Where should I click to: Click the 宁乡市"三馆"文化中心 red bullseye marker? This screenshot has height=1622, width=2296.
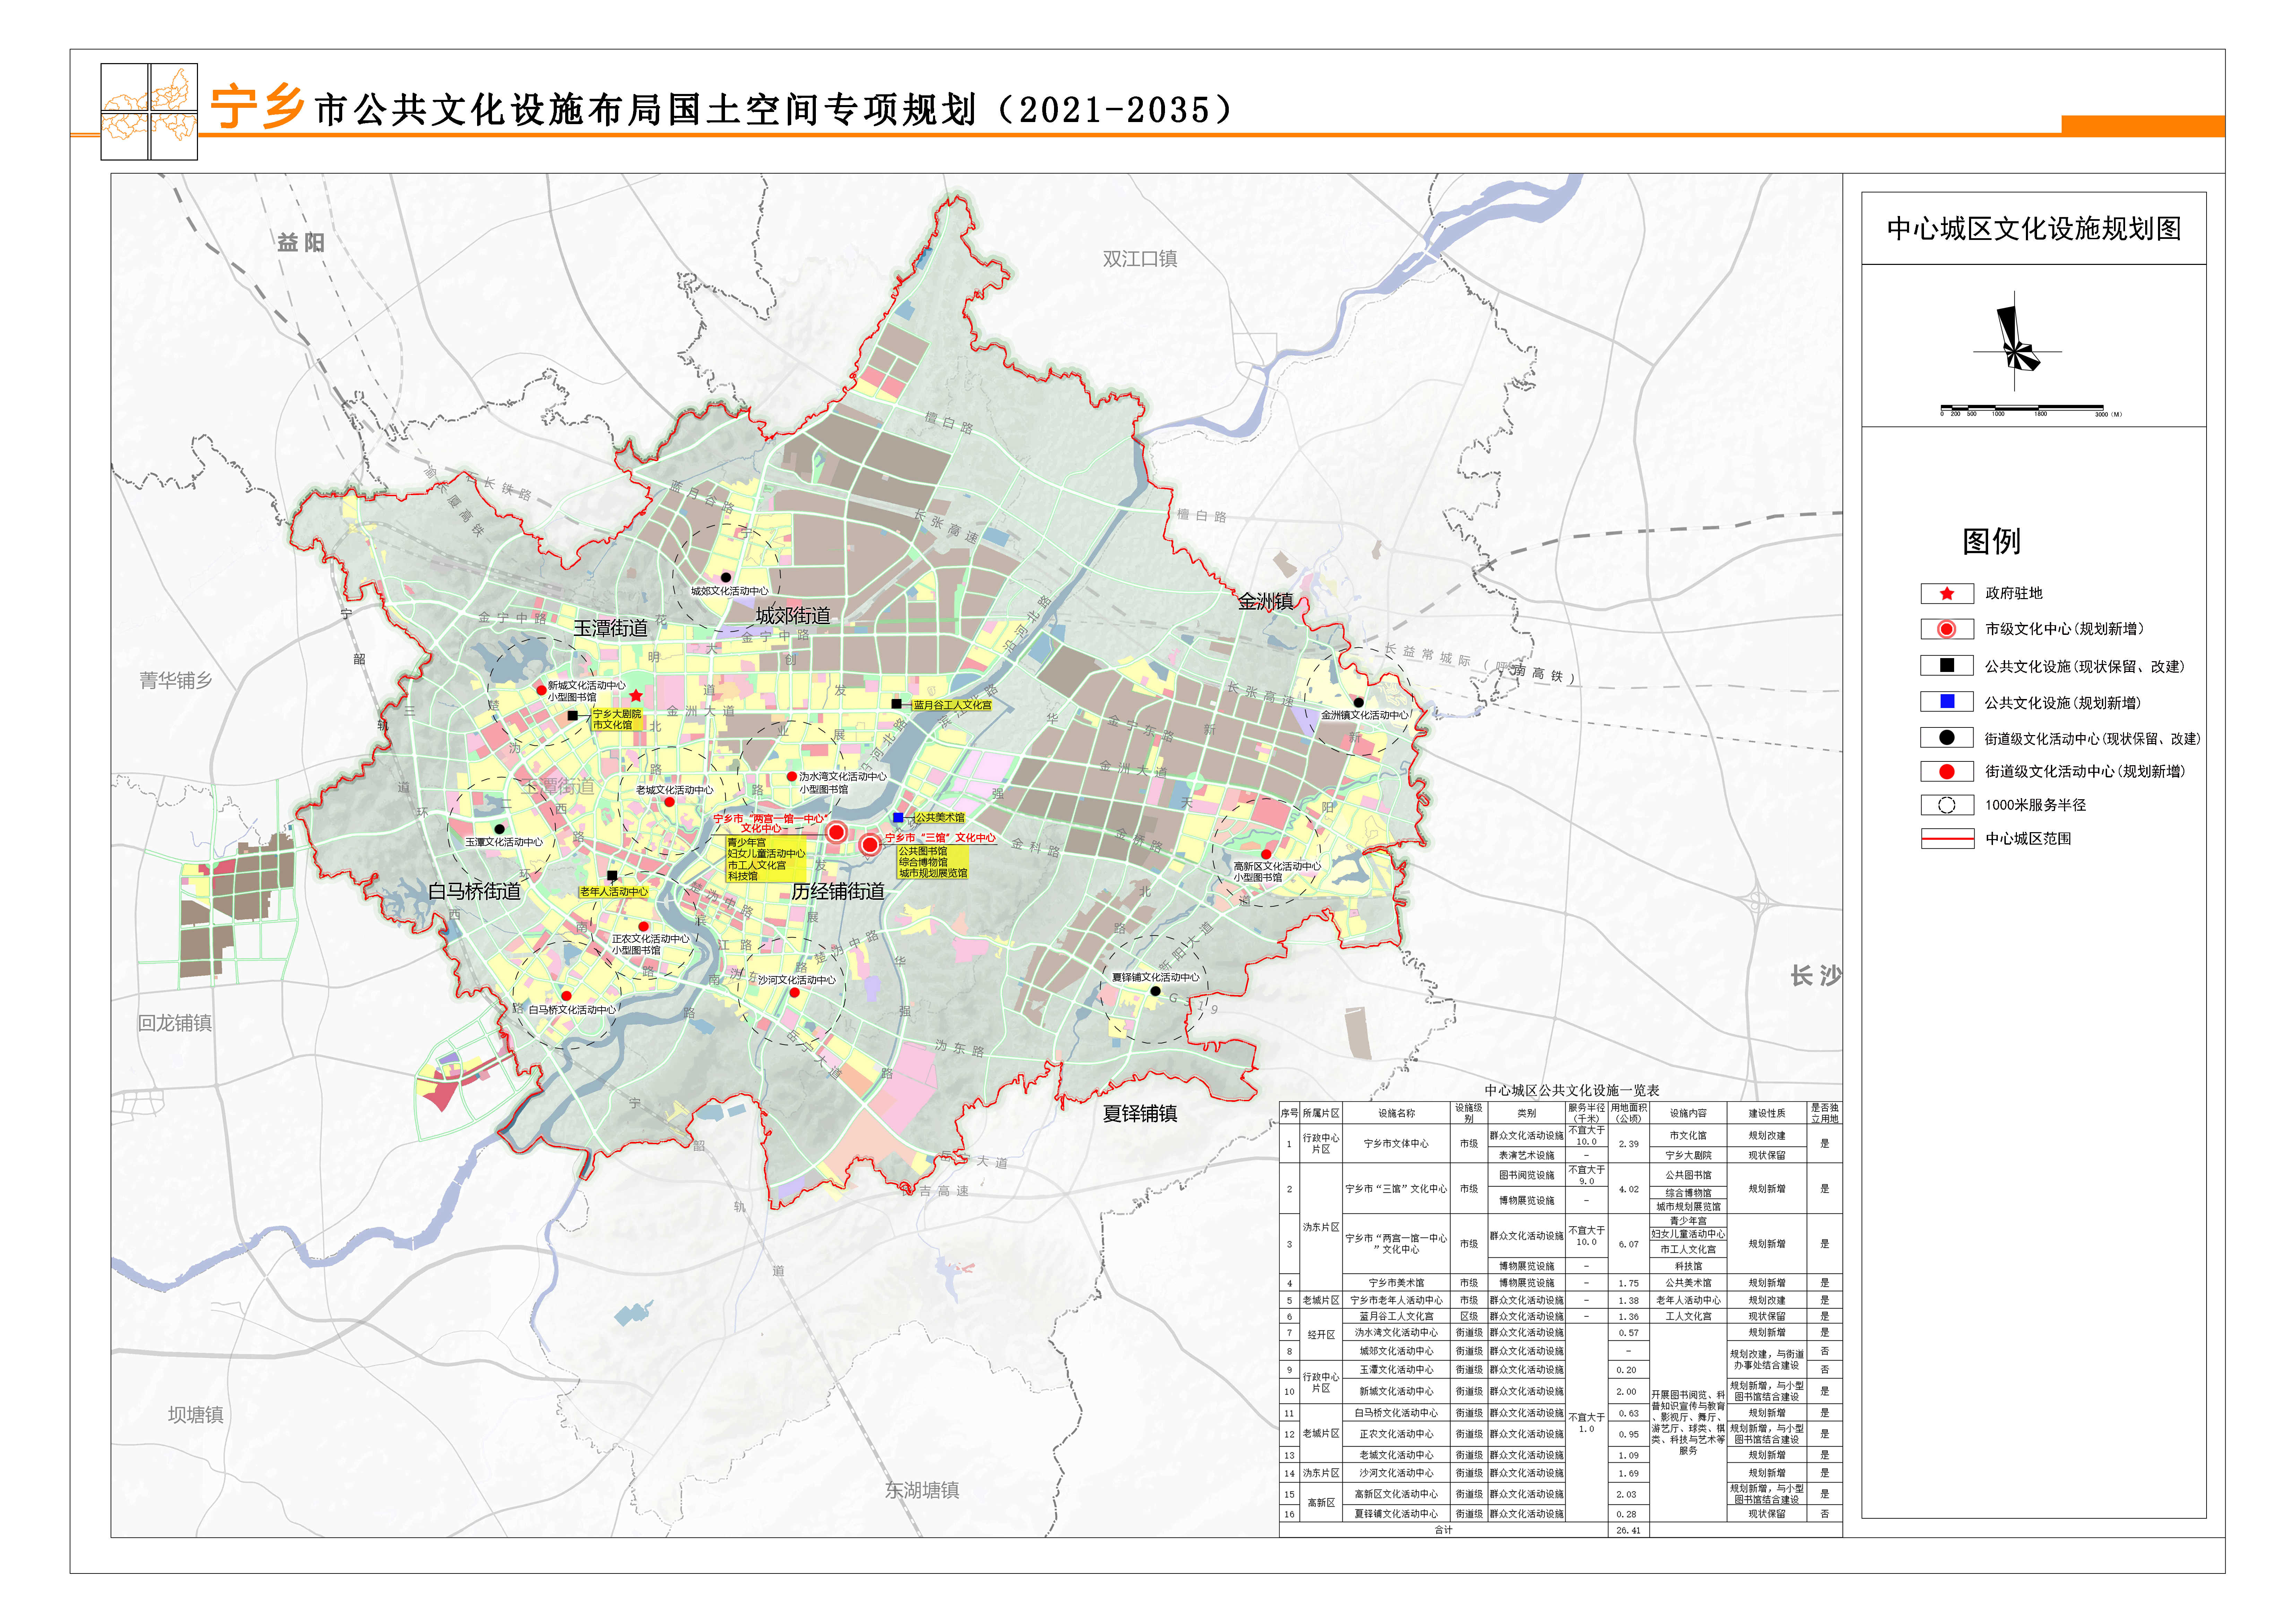(x=870, y=845)
